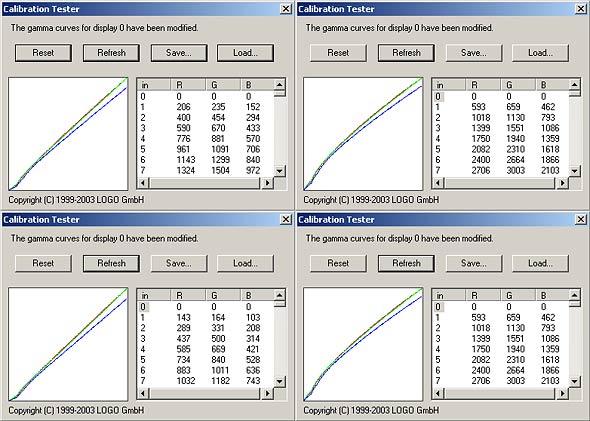Image resolution: width=590 pixels, height=421 pixels.
Task: Click the scroll-left arrow in the bottom-right window's table
Action: click(x=438, y=394)
